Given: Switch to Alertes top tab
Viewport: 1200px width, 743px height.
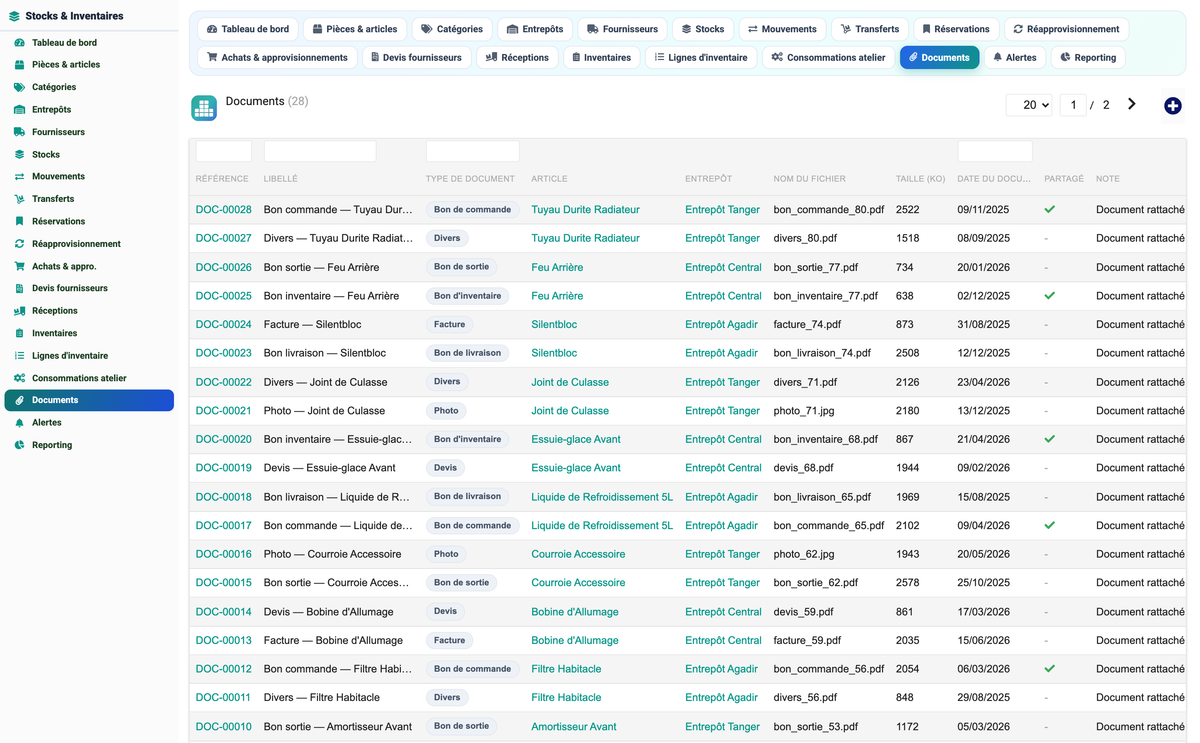Looking at the screenshot, I should (1014, 57).
